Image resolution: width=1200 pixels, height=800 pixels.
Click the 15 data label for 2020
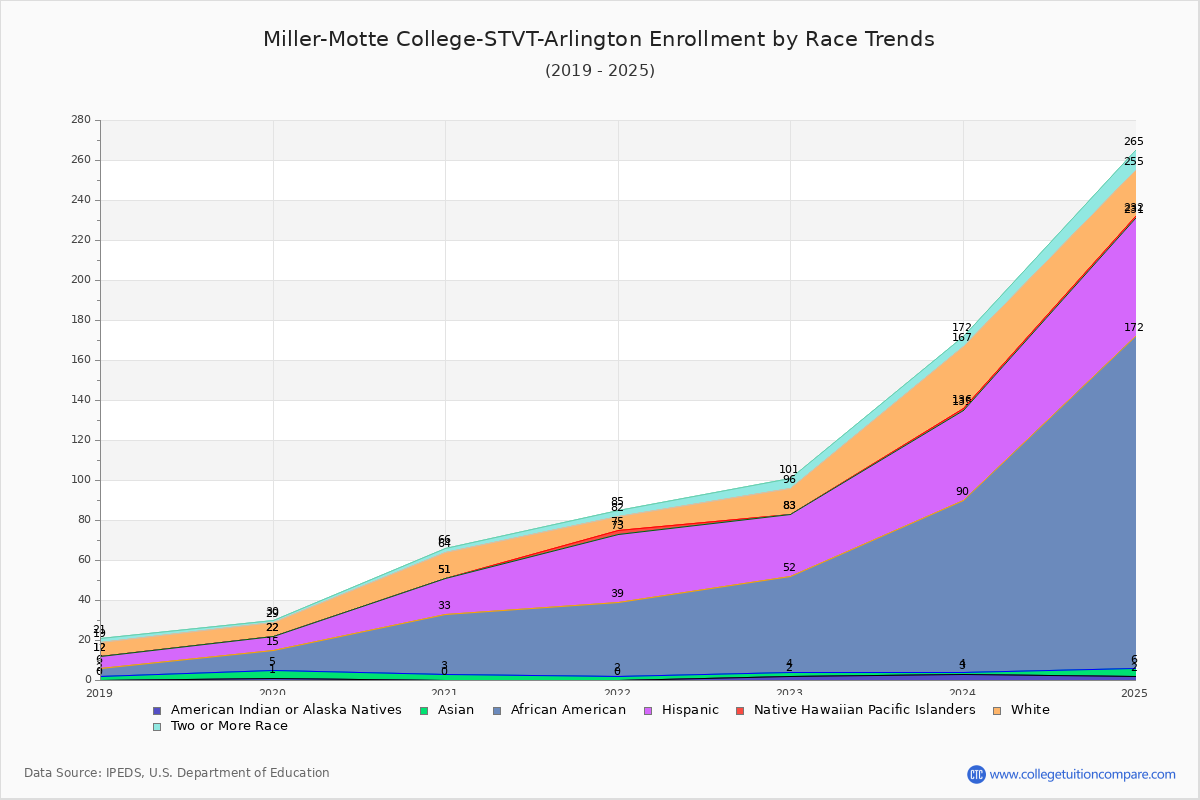[x=272, y=642]
